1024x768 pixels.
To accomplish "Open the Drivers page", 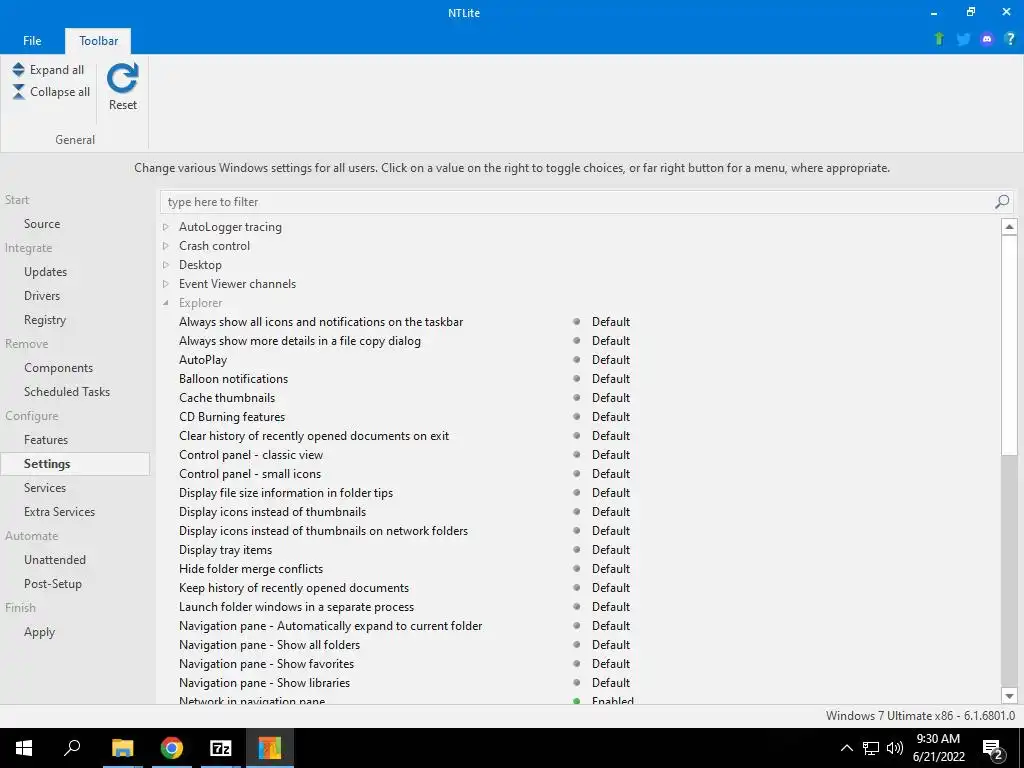I will click(x=42, y=296).
